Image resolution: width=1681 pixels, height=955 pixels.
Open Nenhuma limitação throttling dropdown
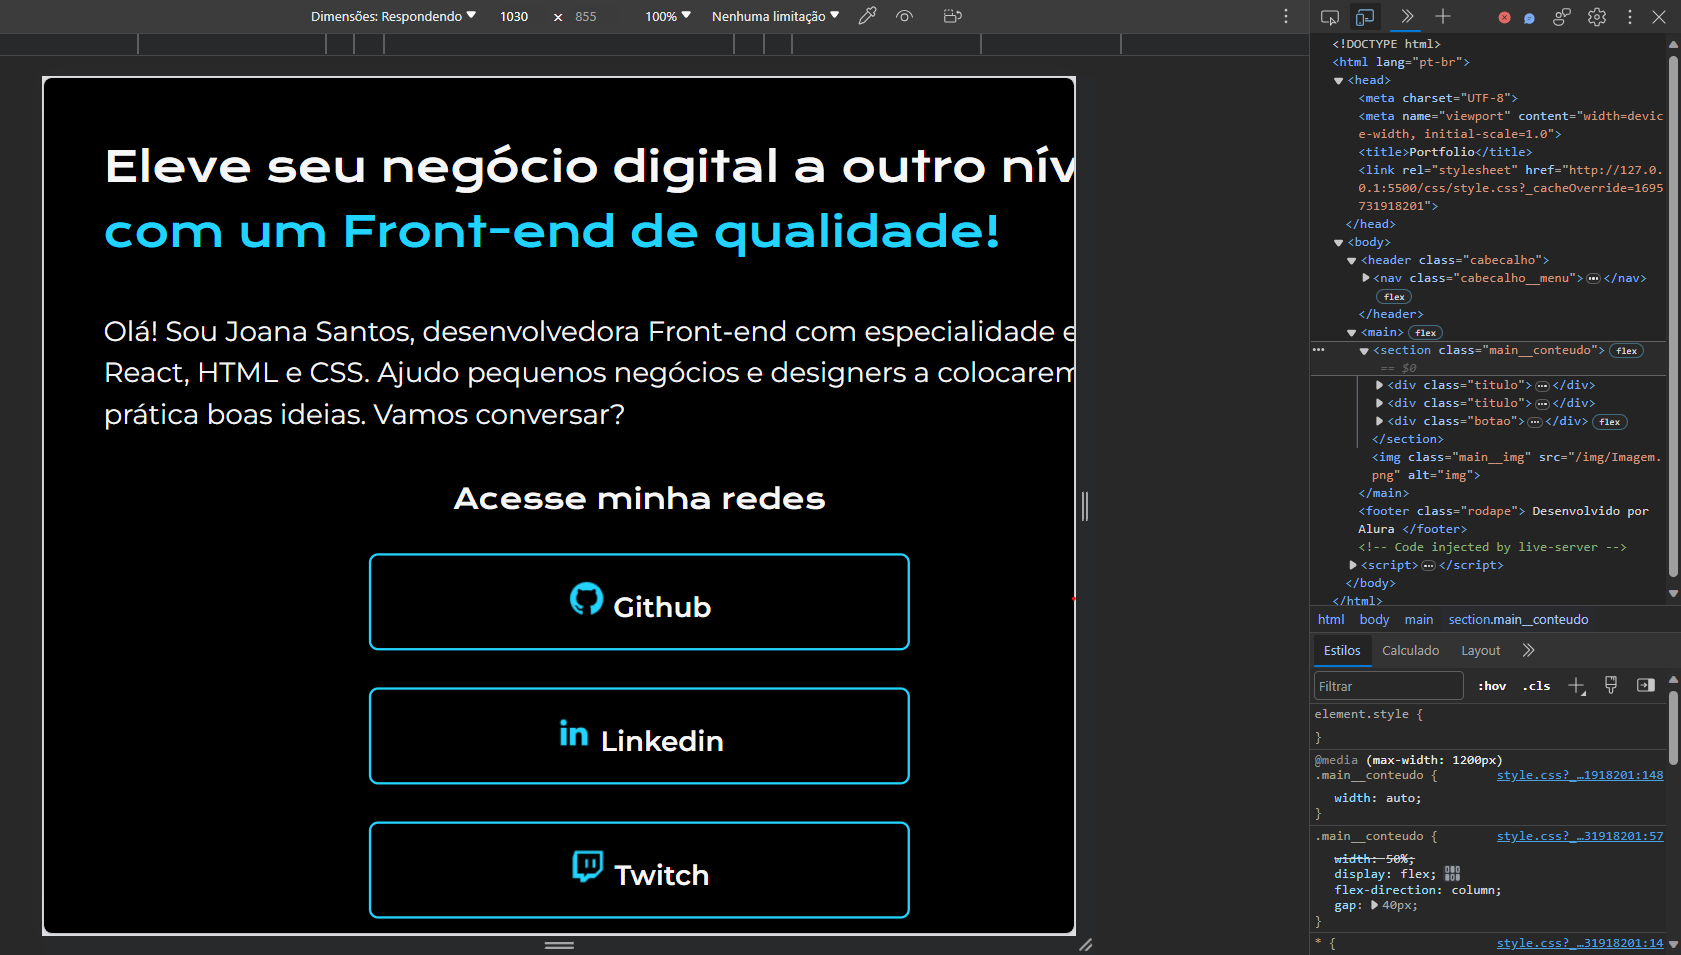775,16
